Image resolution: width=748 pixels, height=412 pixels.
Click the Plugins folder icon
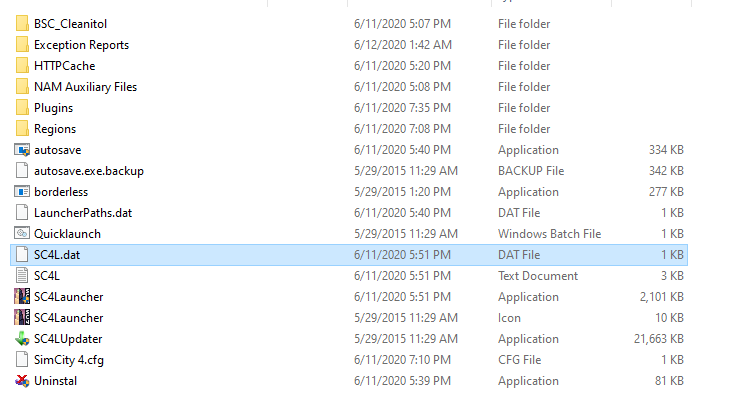(x=22, y=107)
